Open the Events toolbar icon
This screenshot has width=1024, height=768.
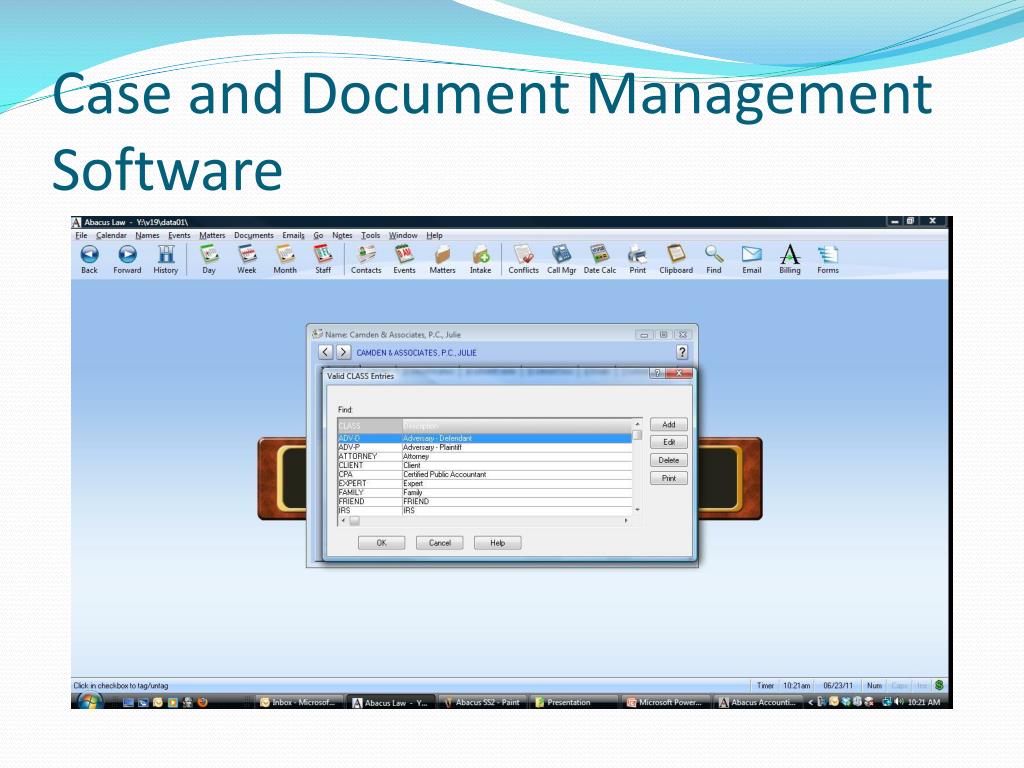pos(404,259)
